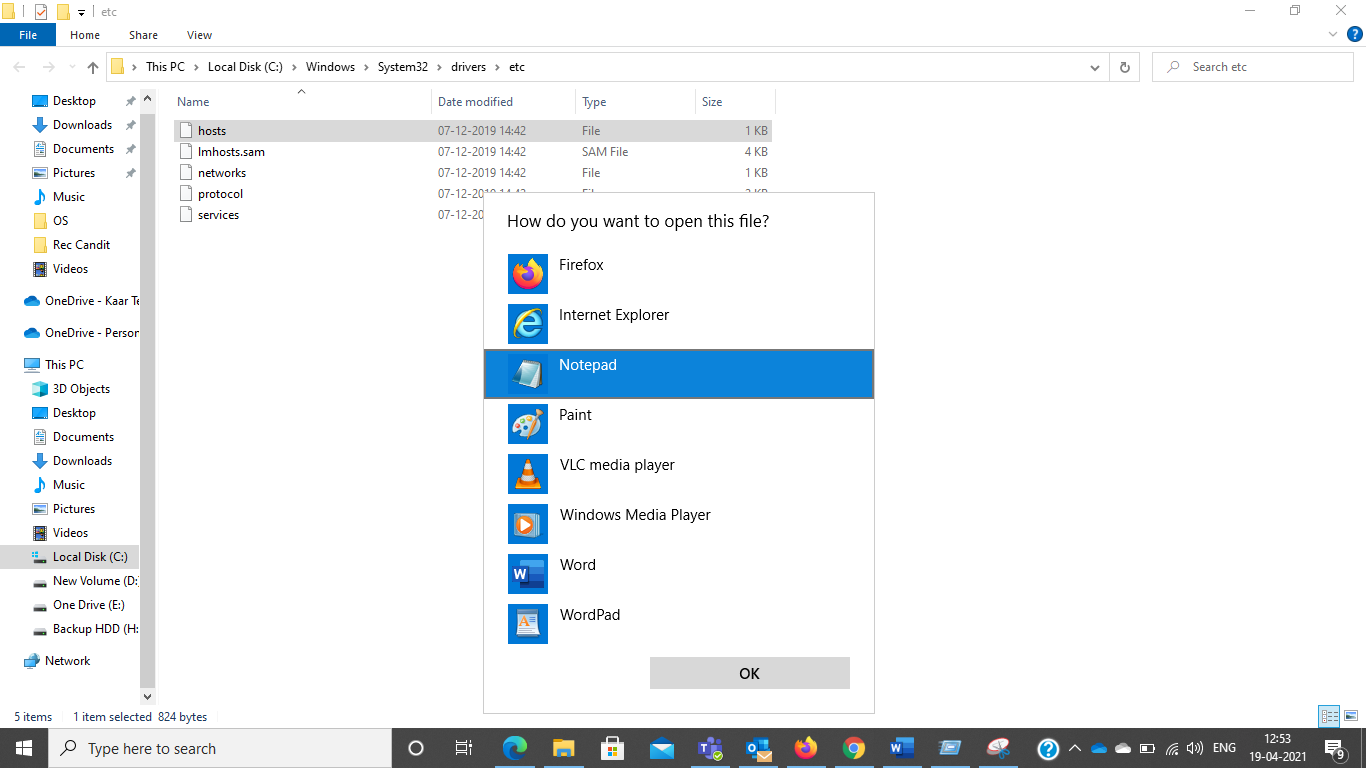1366x768 pixels.
Task: Switch to the Home ribbon tab
Action: [x=85, y=35]
